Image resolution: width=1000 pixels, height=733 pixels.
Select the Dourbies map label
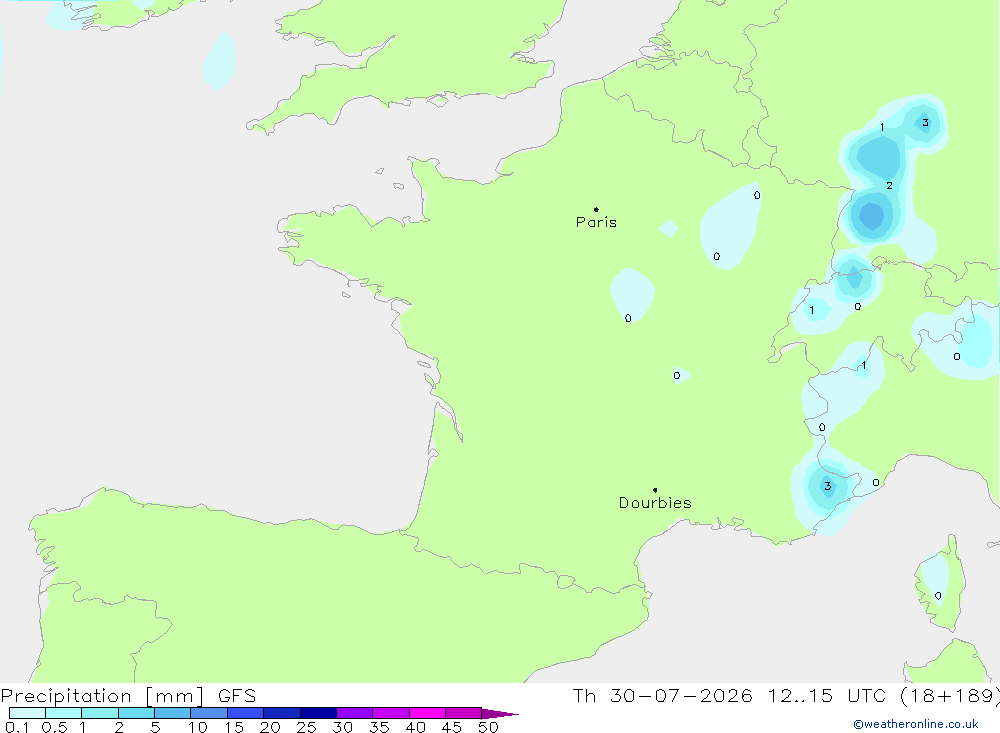pyautogui.click(x=655, y=503)
